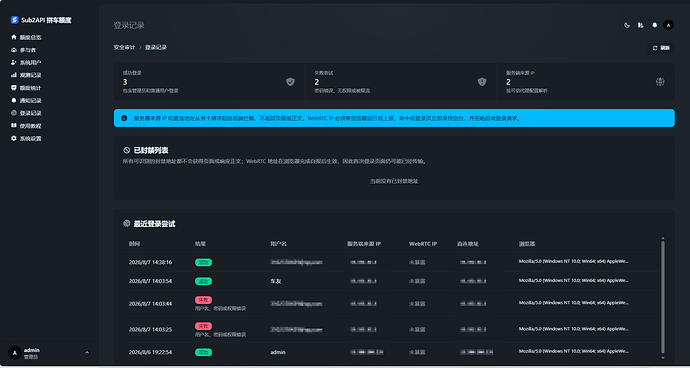Open the bar chart icon sidebar item
Image resolution: width=690 pixels, height=368 pixels.
[x=14, y=75]
